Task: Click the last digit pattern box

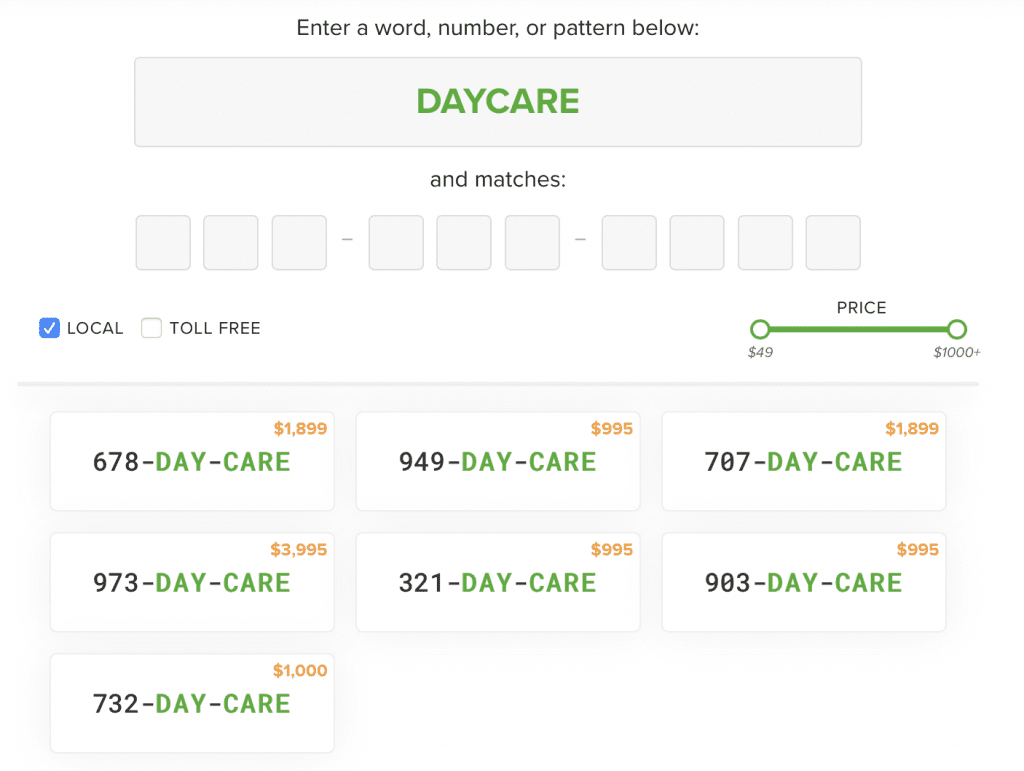Action: click(x=833, y=243)
